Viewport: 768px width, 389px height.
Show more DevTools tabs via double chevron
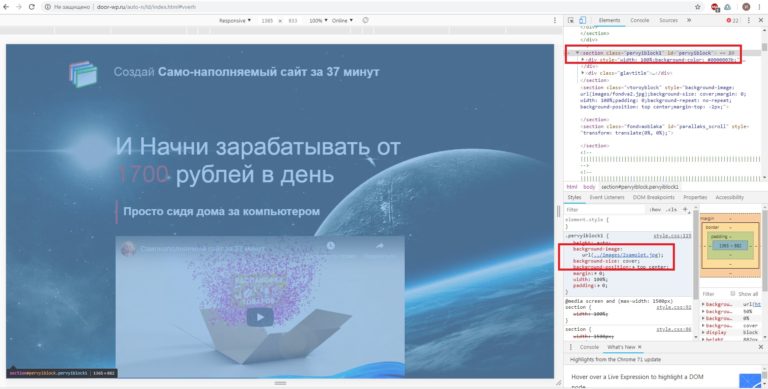(689, 20)
